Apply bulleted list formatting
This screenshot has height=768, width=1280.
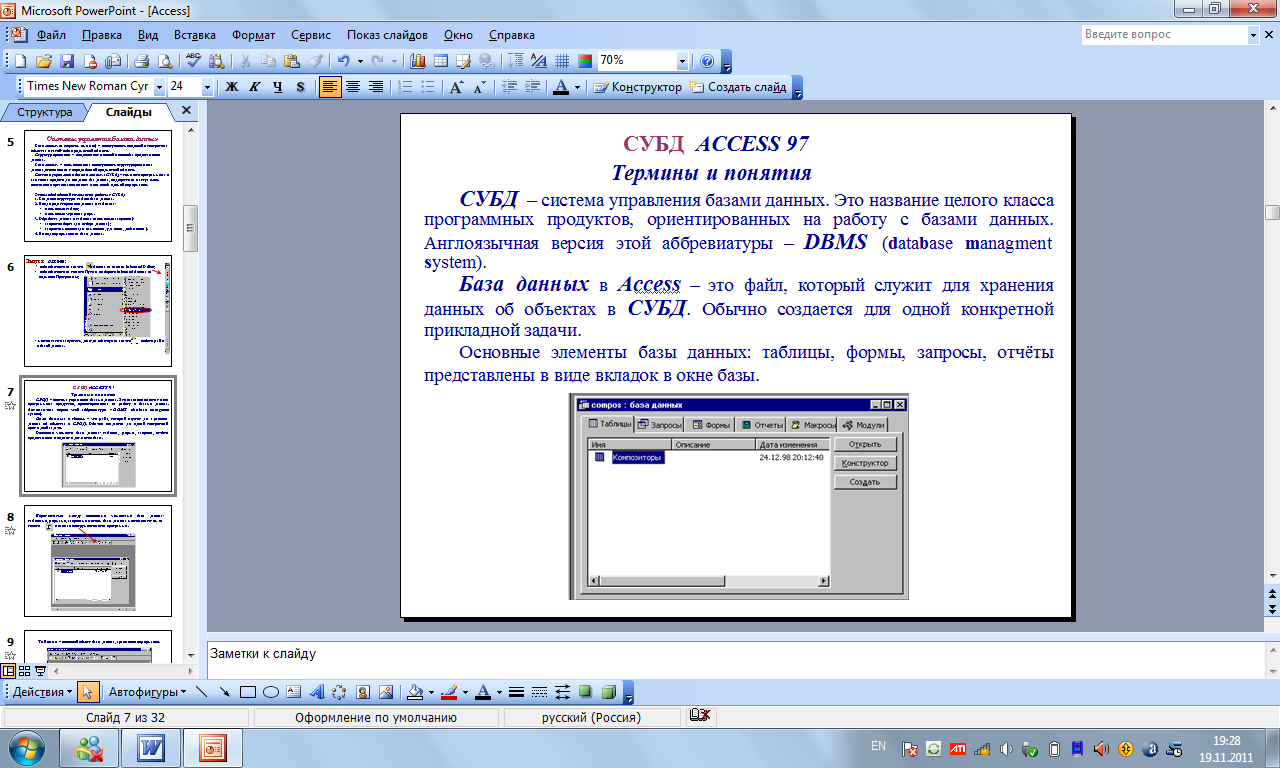(428, 87)
